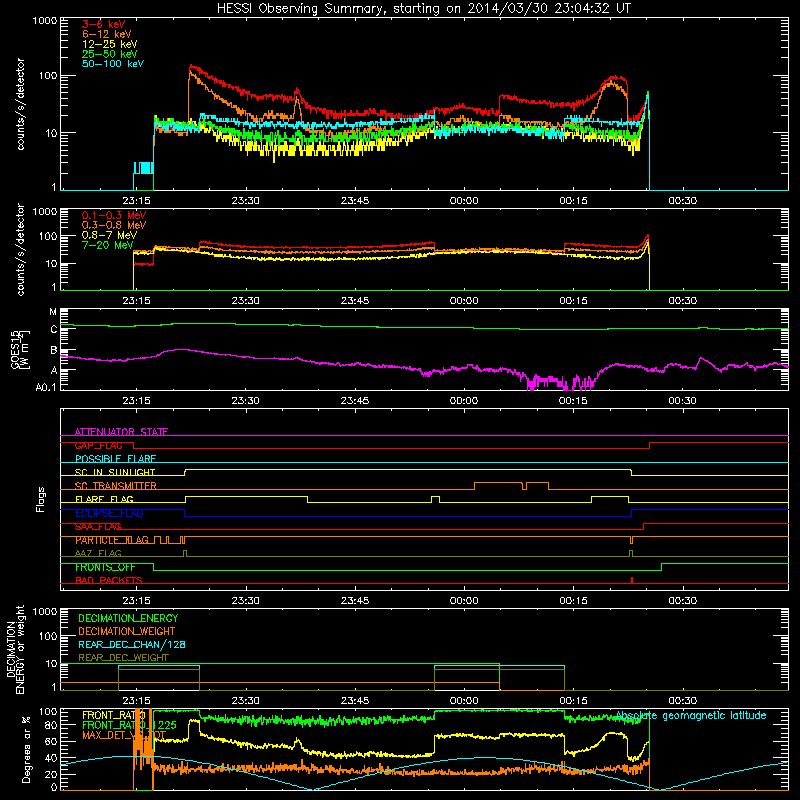Click the 00:00 tick under the decimation panel
800x800 pixels.
click(x=464, y=701)
